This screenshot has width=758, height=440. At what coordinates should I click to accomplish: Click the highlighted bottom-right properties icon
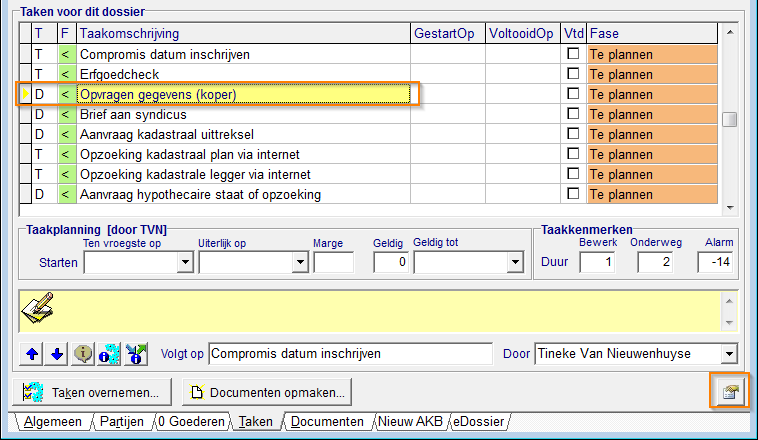(x=729, y=391)
